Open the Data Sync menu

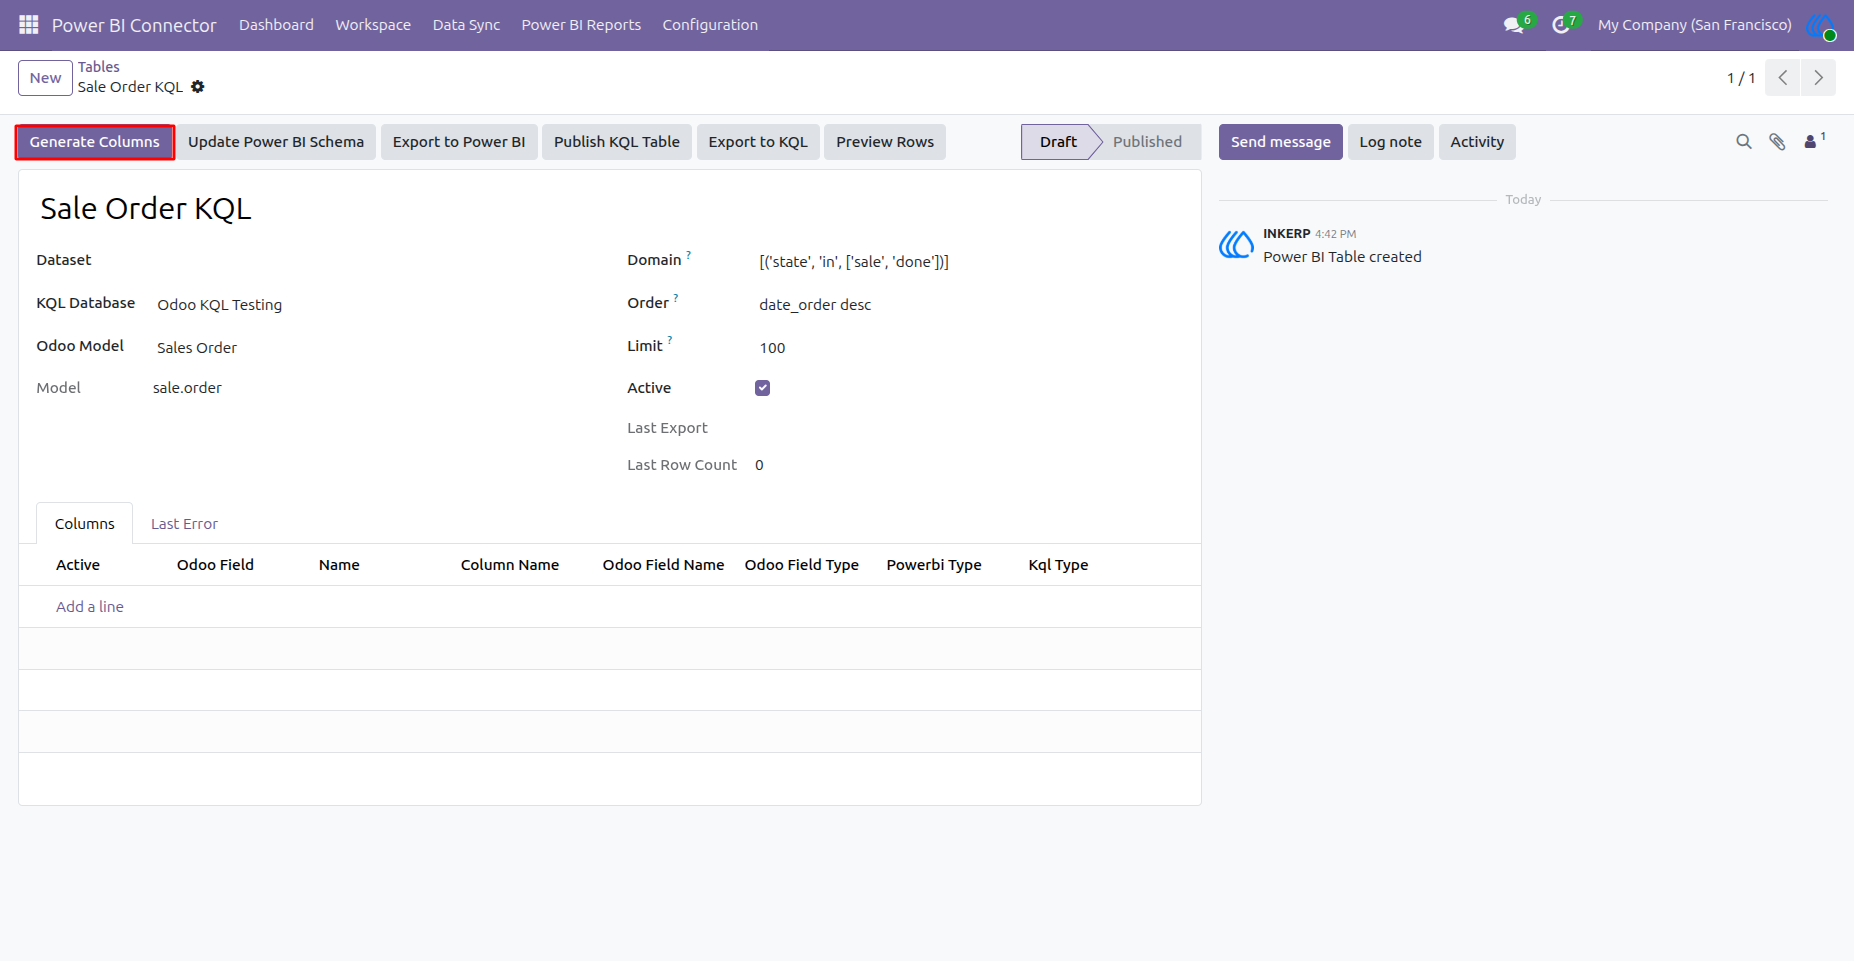[x=466, y=25]
